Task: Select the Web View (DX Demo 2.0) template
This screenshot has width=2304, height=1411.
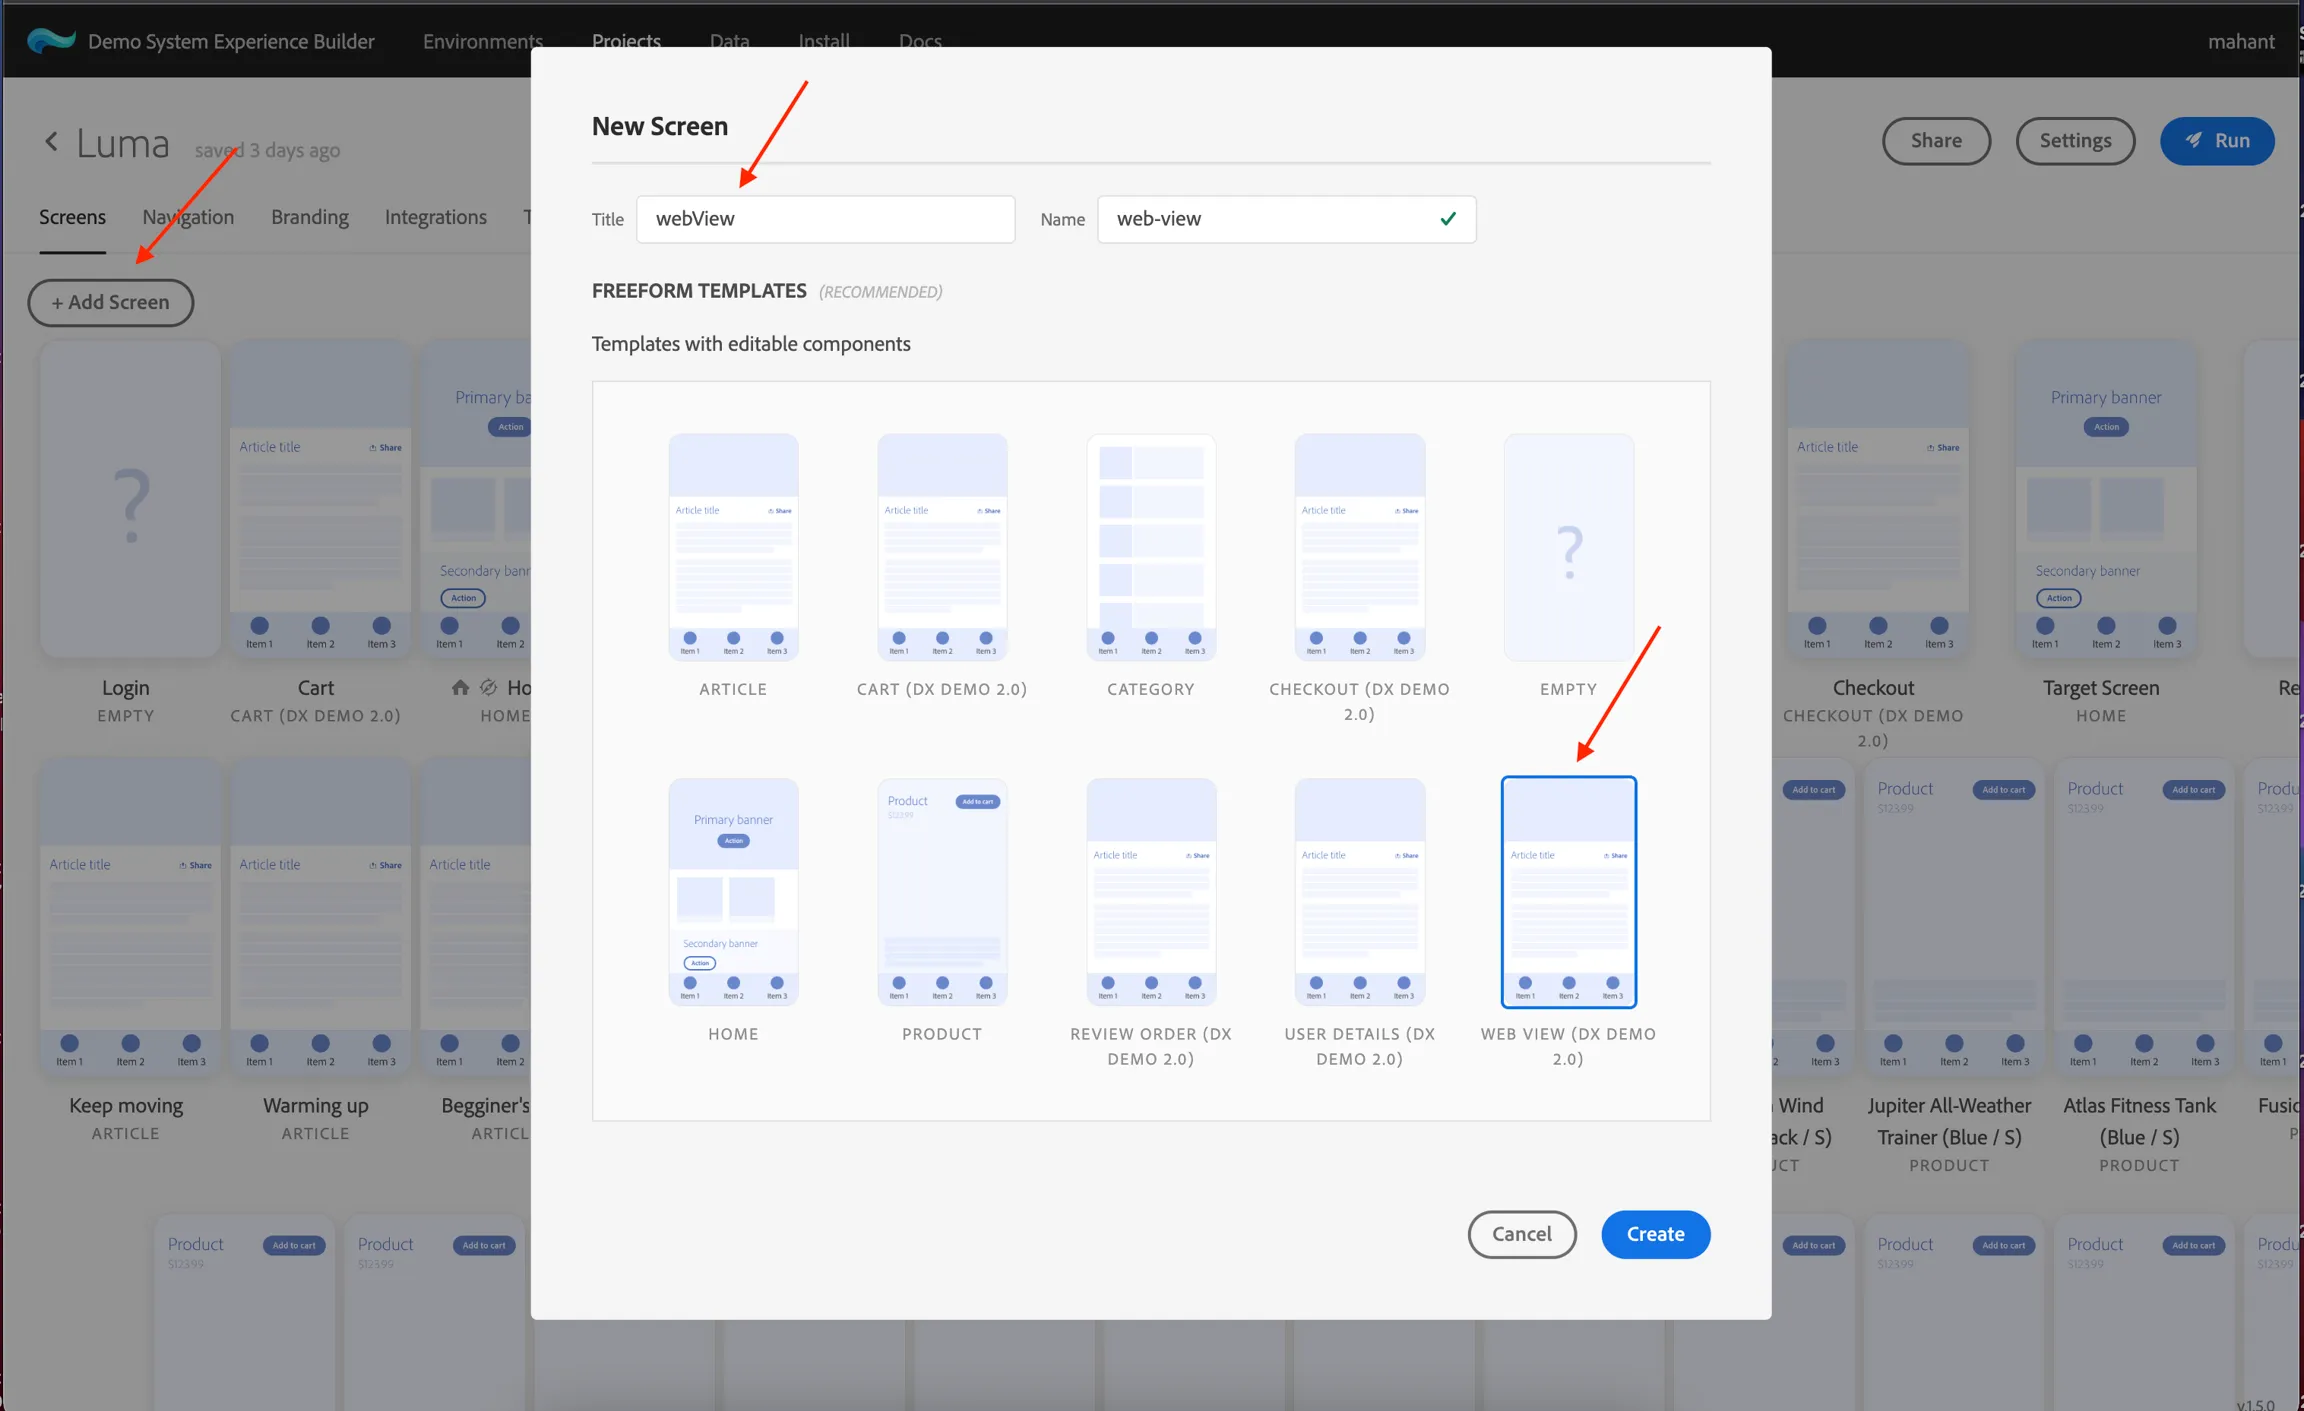Action: (x=1568, y=892)
